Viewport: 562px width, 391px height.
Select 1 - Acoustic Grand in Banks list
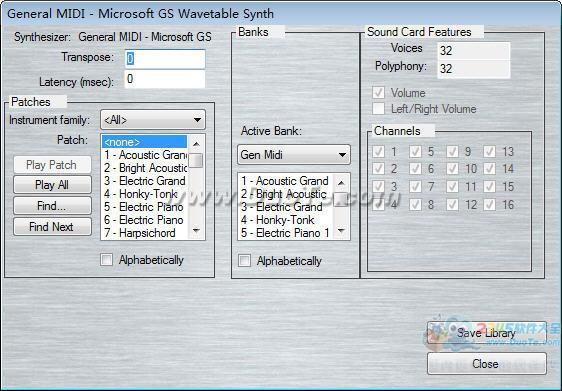pyautogui.click(x=286, y=181)
